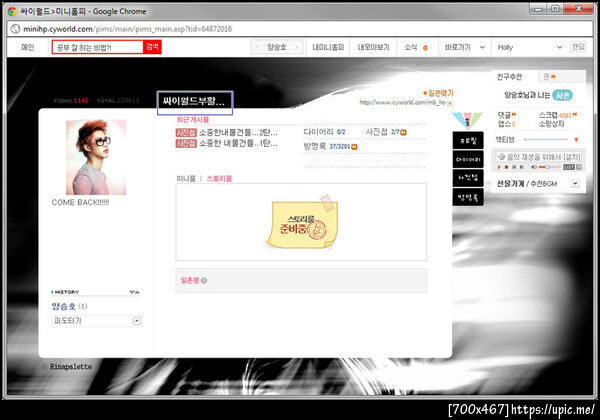Click the blue 사촌 relationship badge
The height and width of the screenshot is (420, 600).
[562, 95]
